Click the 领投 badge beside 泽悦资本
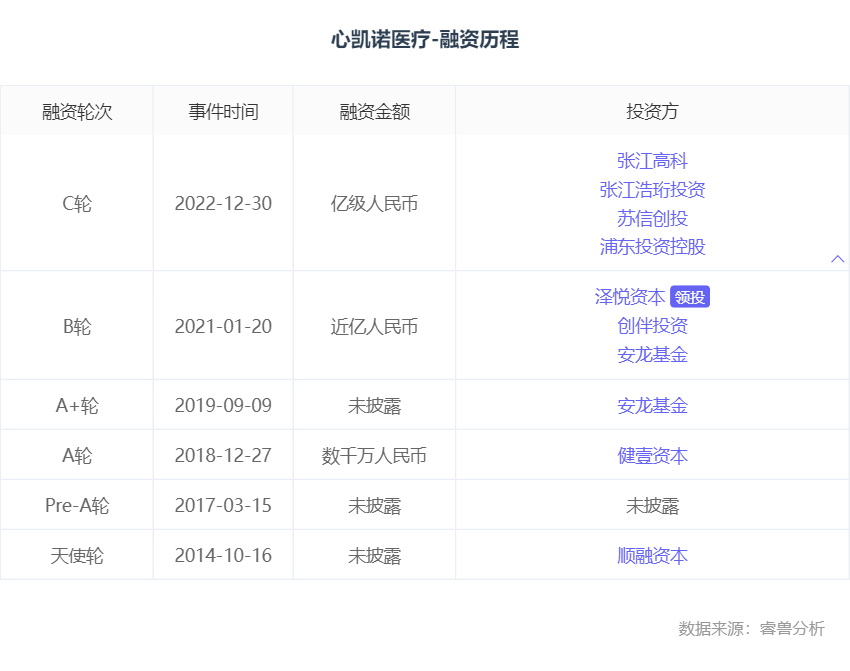This screenshot has height=671, width=850. [690, 297]
